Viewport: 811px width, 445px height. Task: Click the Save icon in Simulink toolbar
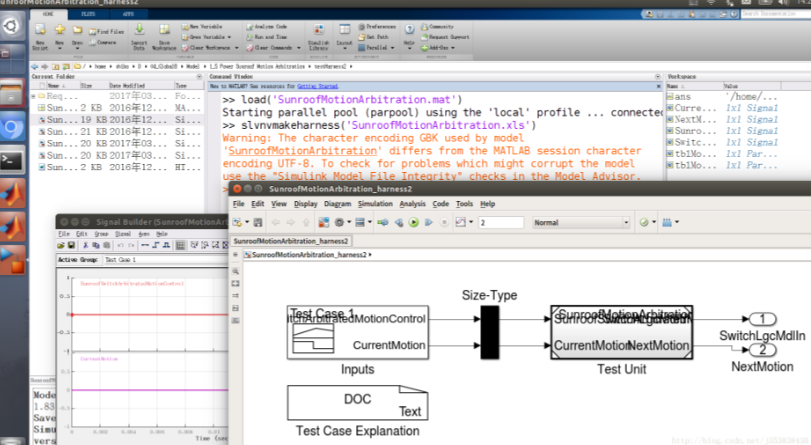click(259, 222)
